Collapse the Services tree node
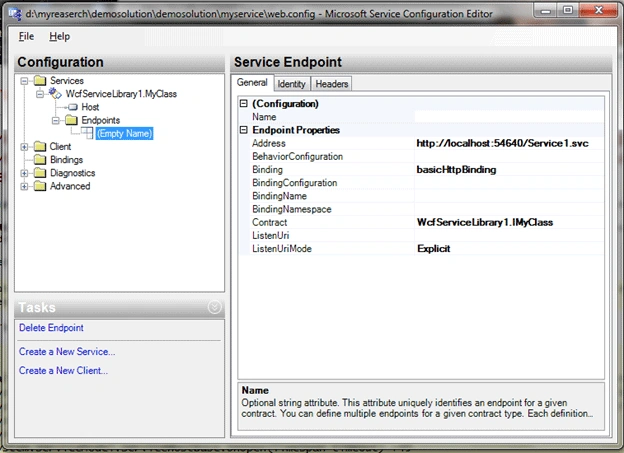The image size is (624, 453). pos(24,81)
